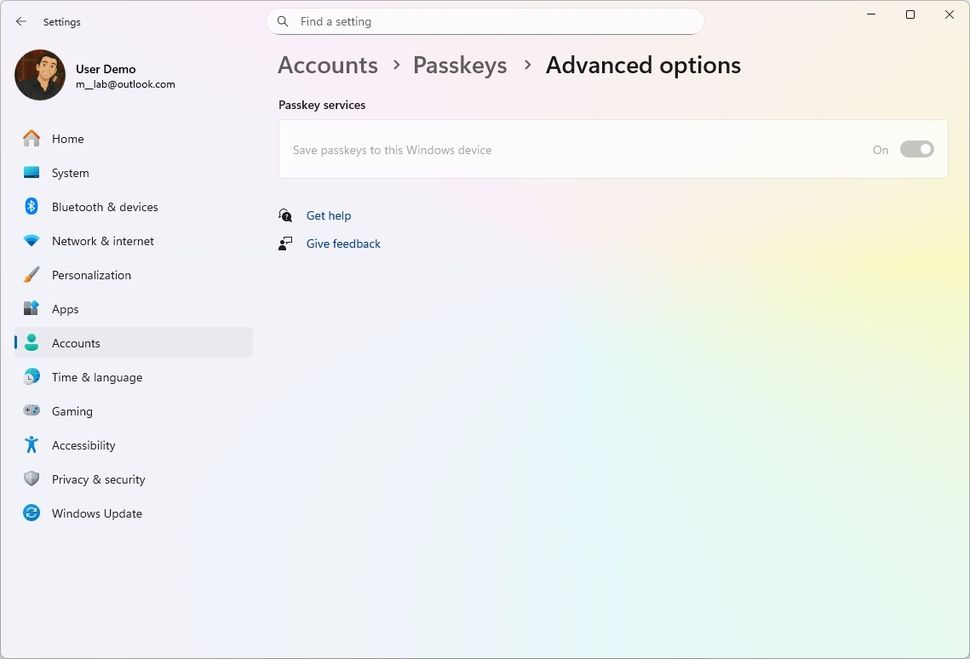Toggle Save passkeys to this Windows device

tap(916, 149)
